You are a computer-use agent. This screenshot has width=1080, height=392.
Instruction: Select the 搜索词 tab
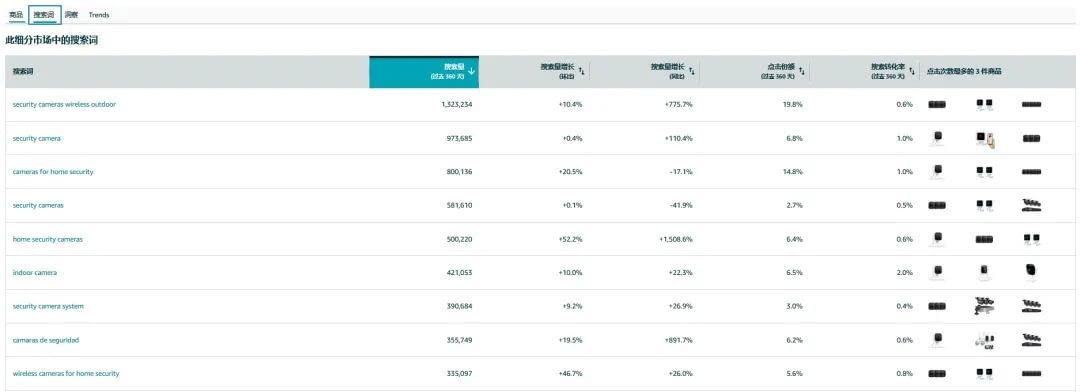click(45, 14)
